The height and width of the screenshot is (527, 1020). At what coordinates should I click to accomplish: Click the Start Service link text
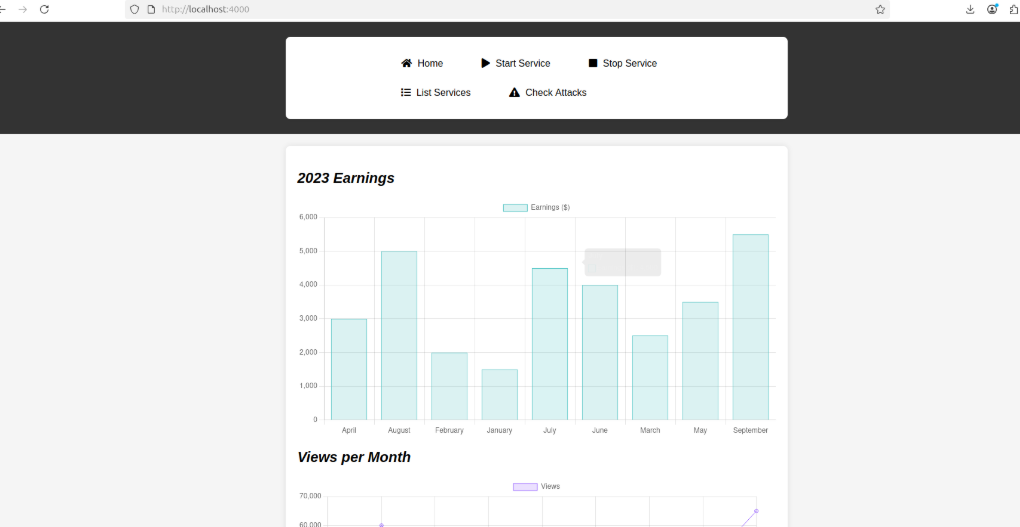522,63
